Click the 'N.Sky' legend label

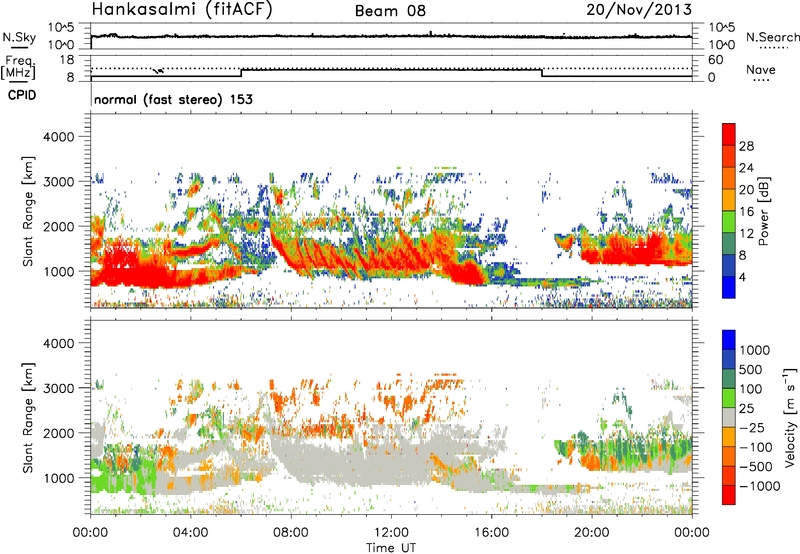point(19,37)
